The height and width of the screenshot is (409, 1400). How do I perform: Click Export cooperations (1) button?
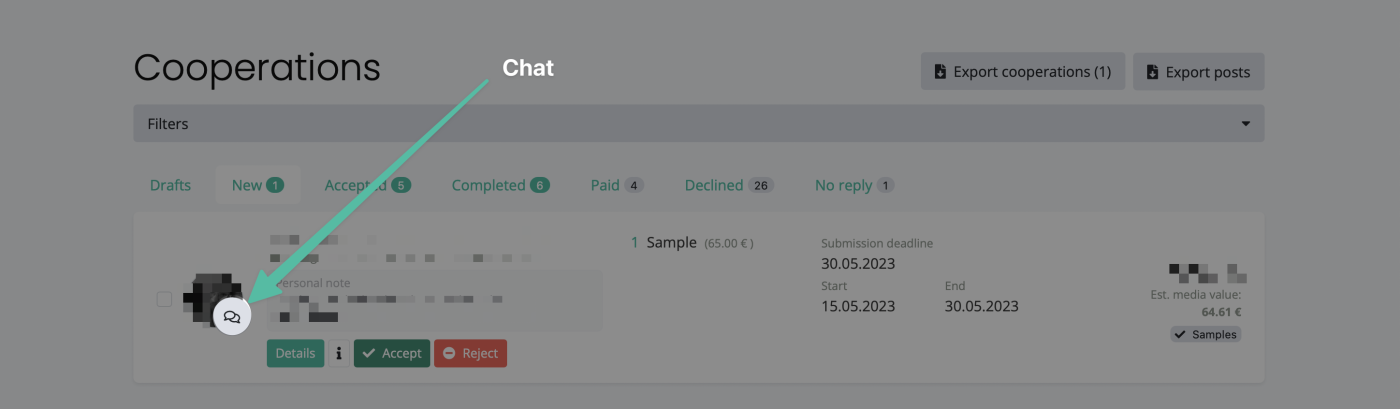(x=1022, y=72)
